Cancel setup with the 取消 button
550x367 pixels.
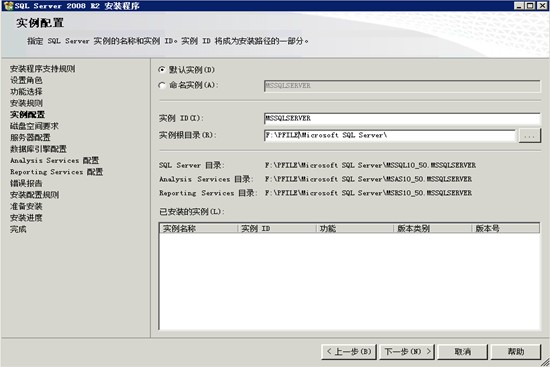pyautogui.click(x=463, y=352)
